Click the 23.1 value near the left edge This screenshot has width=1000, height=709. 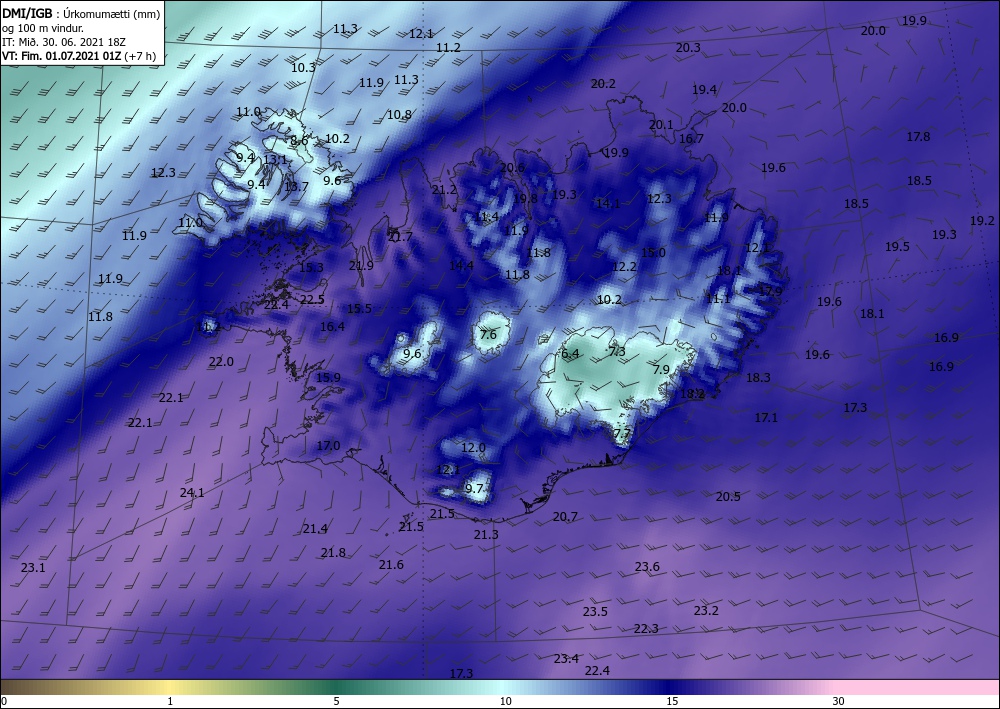coord(33,567)
